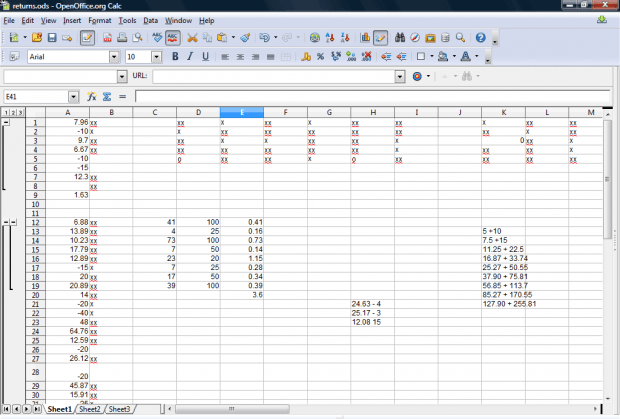The width and height of the screenshot is (620, 419).
Task: Toggle Underline formatting
Action: (x=205, y=57)
